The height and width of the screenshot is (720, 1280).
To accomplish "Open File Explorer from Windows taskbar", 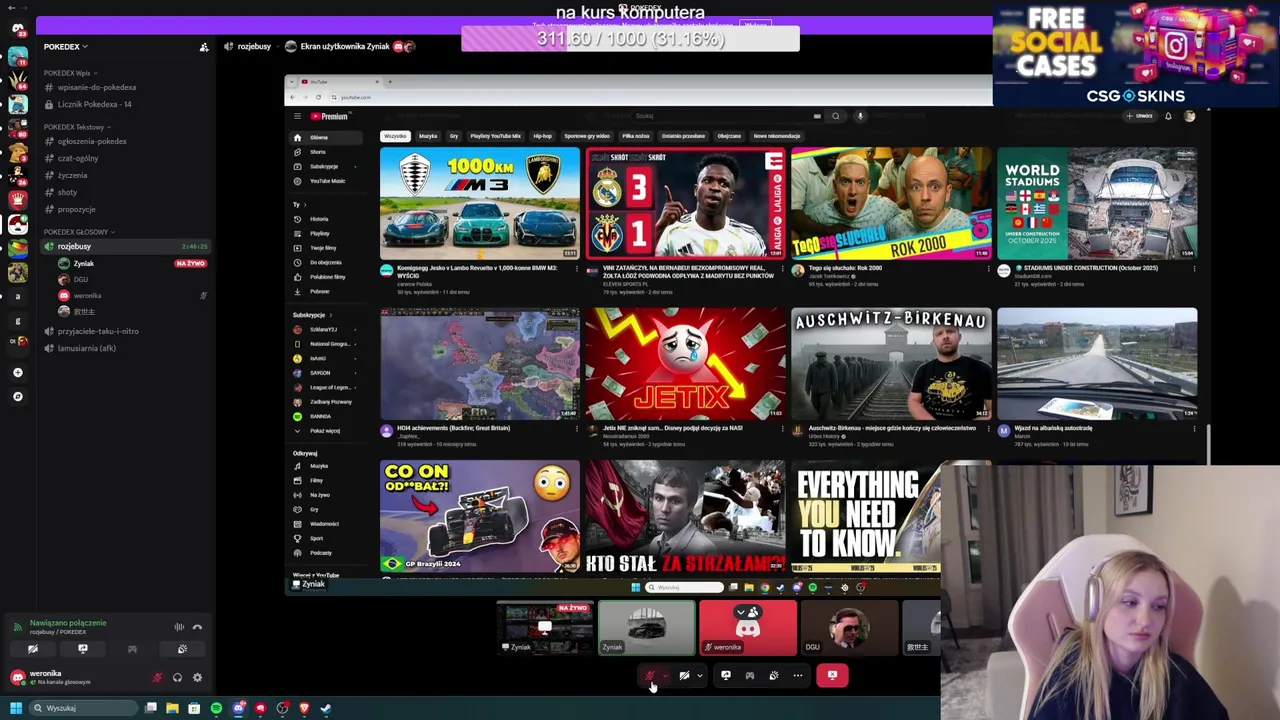I will (172, 708).
